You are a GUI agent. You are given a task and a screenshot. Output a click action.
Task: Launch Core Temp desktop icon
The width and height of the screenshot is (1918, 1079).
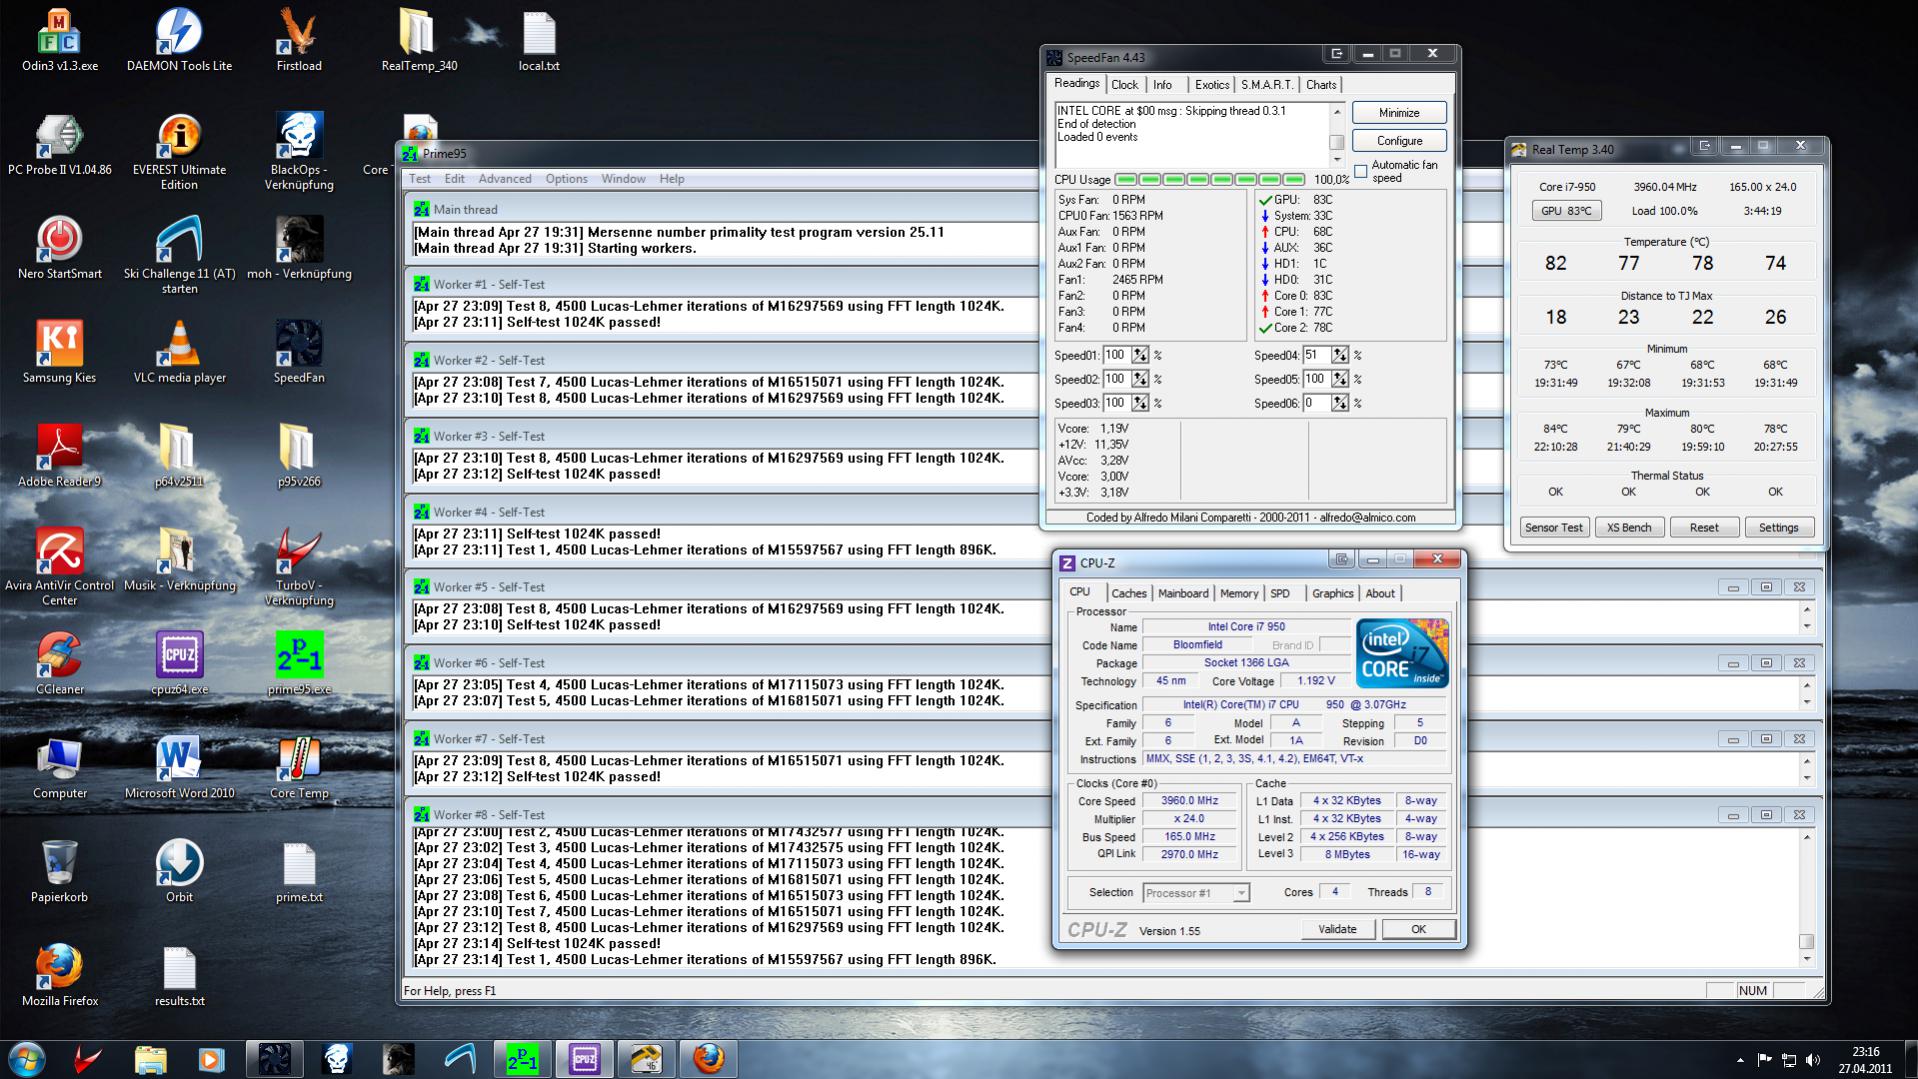coord(299,768)
